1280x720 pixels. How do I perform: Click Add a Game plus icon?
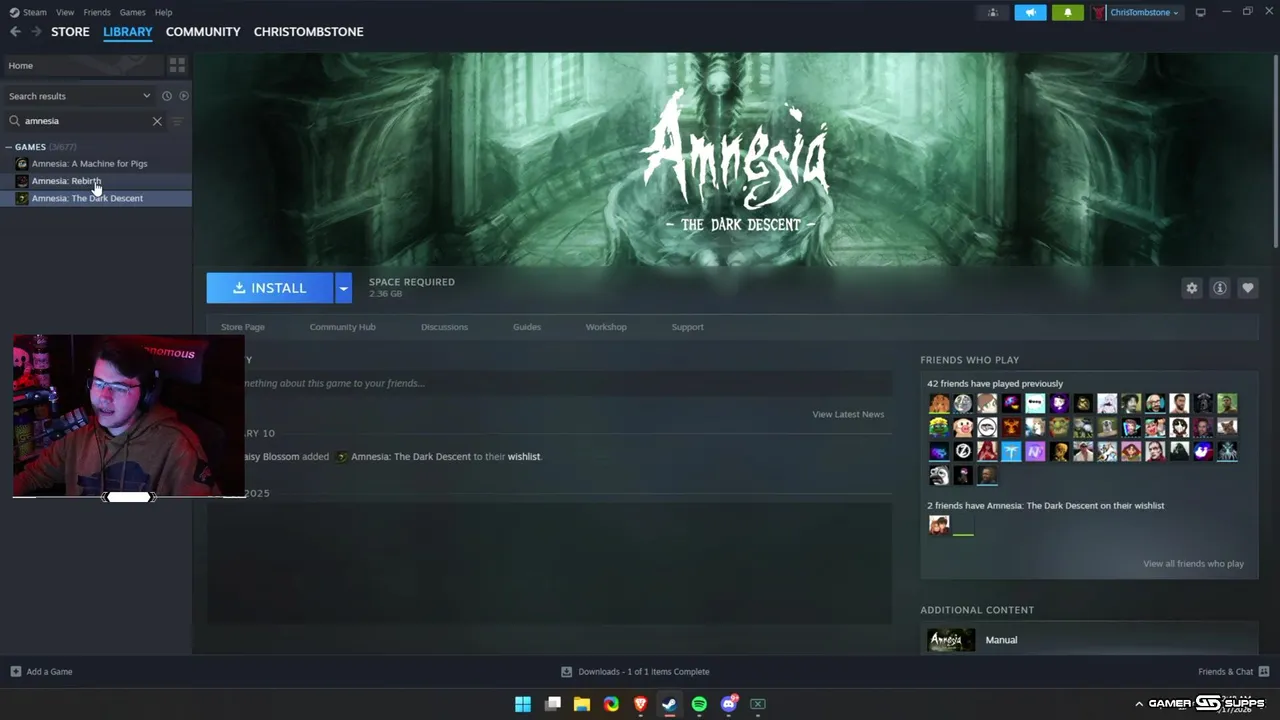(15, 671)
